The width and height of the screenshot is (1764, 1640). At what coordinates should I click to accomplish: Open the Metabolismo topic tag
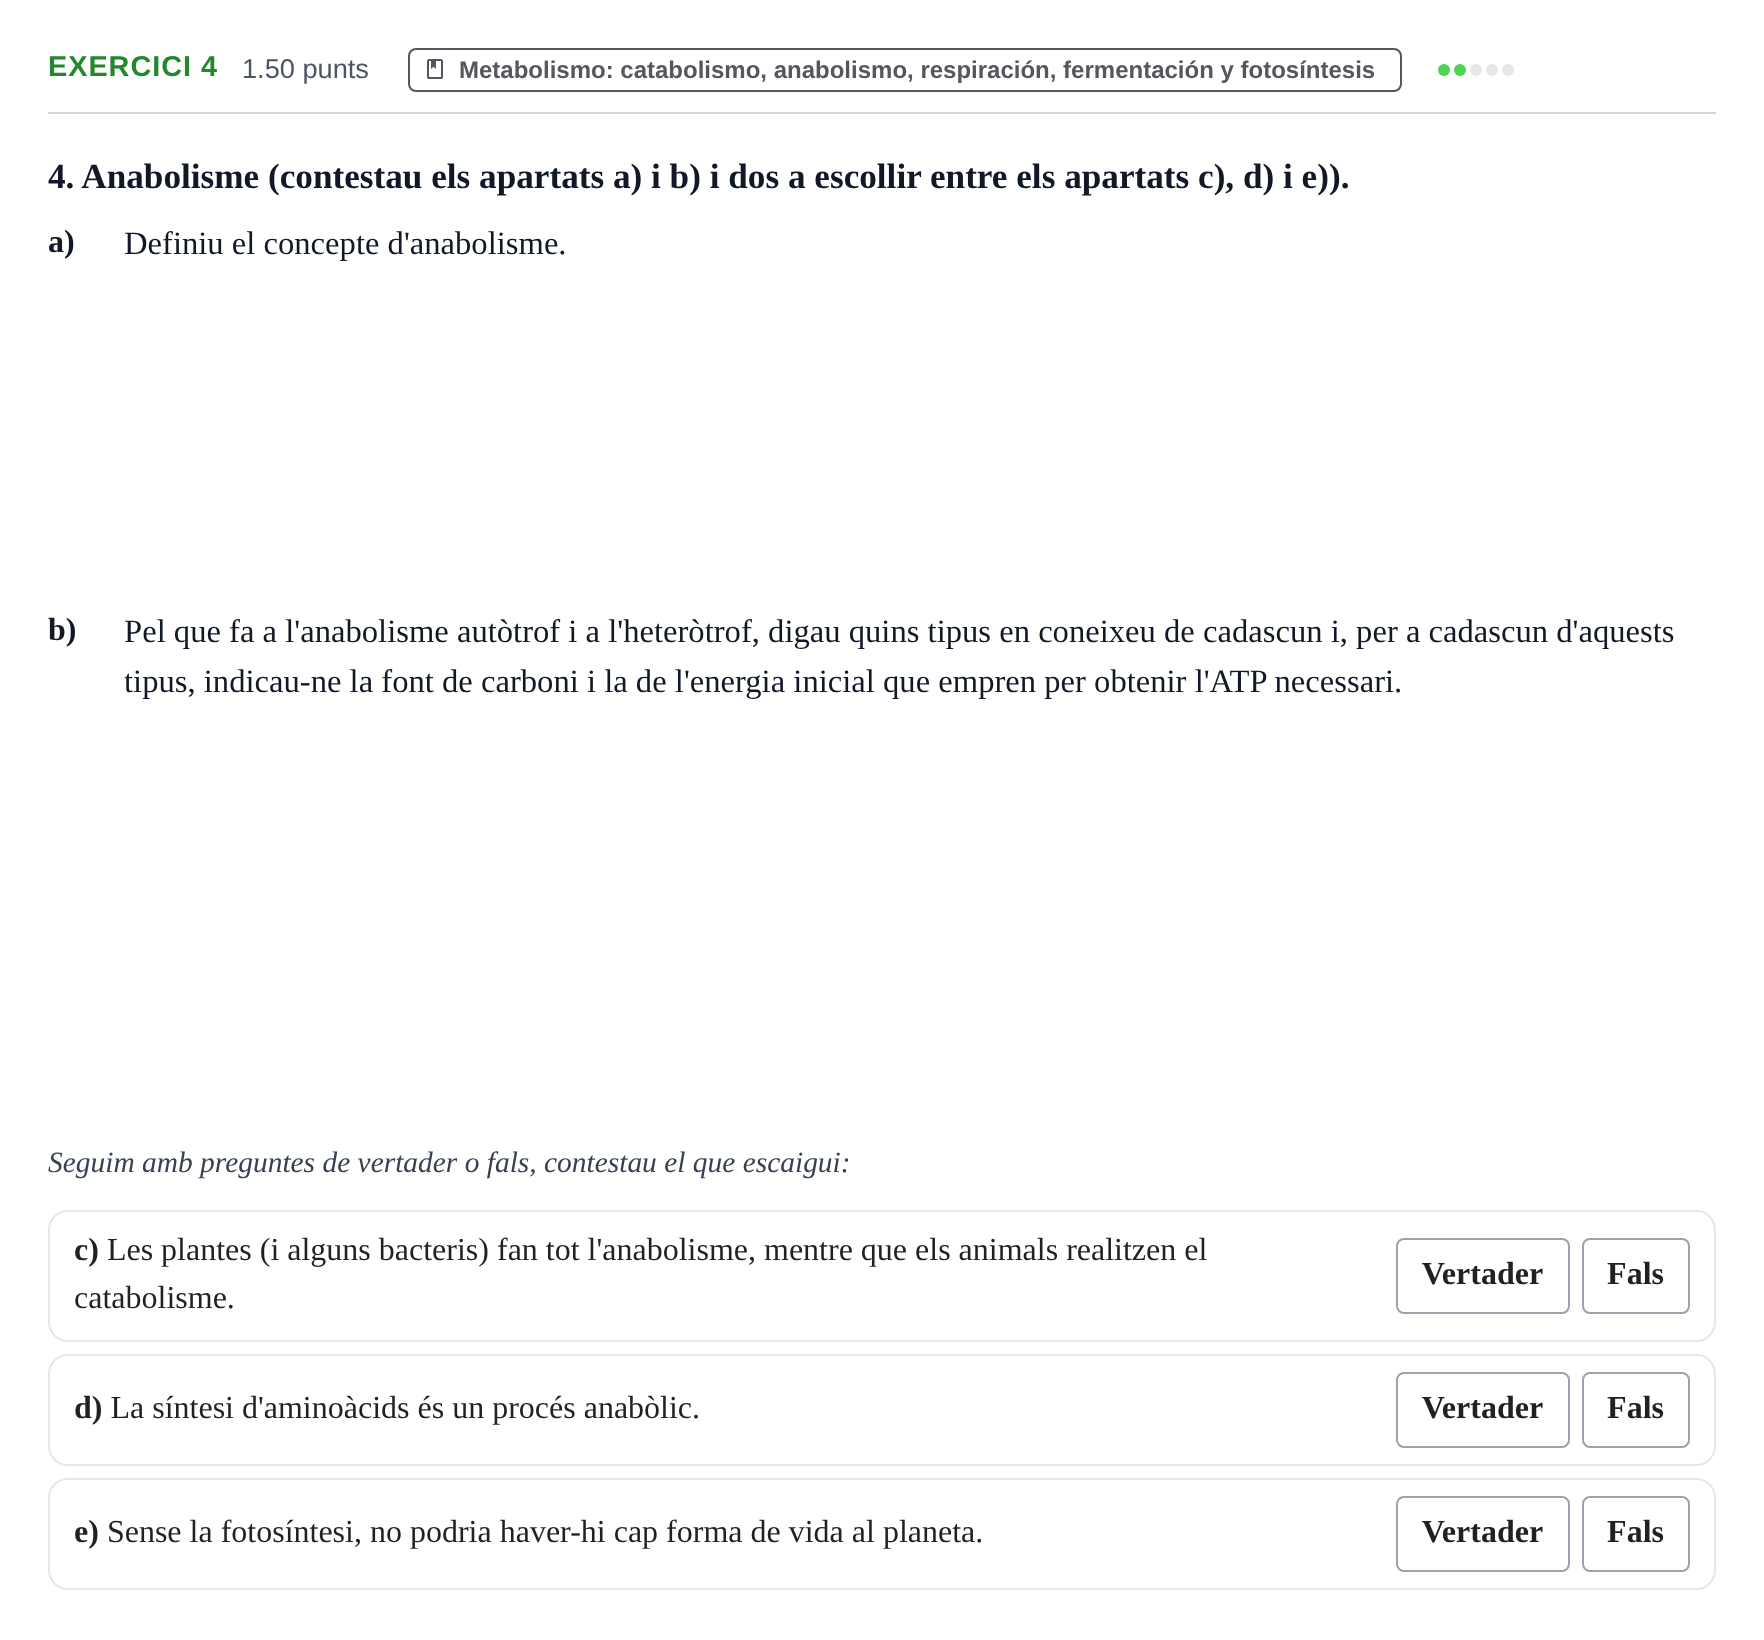point(904,70)
